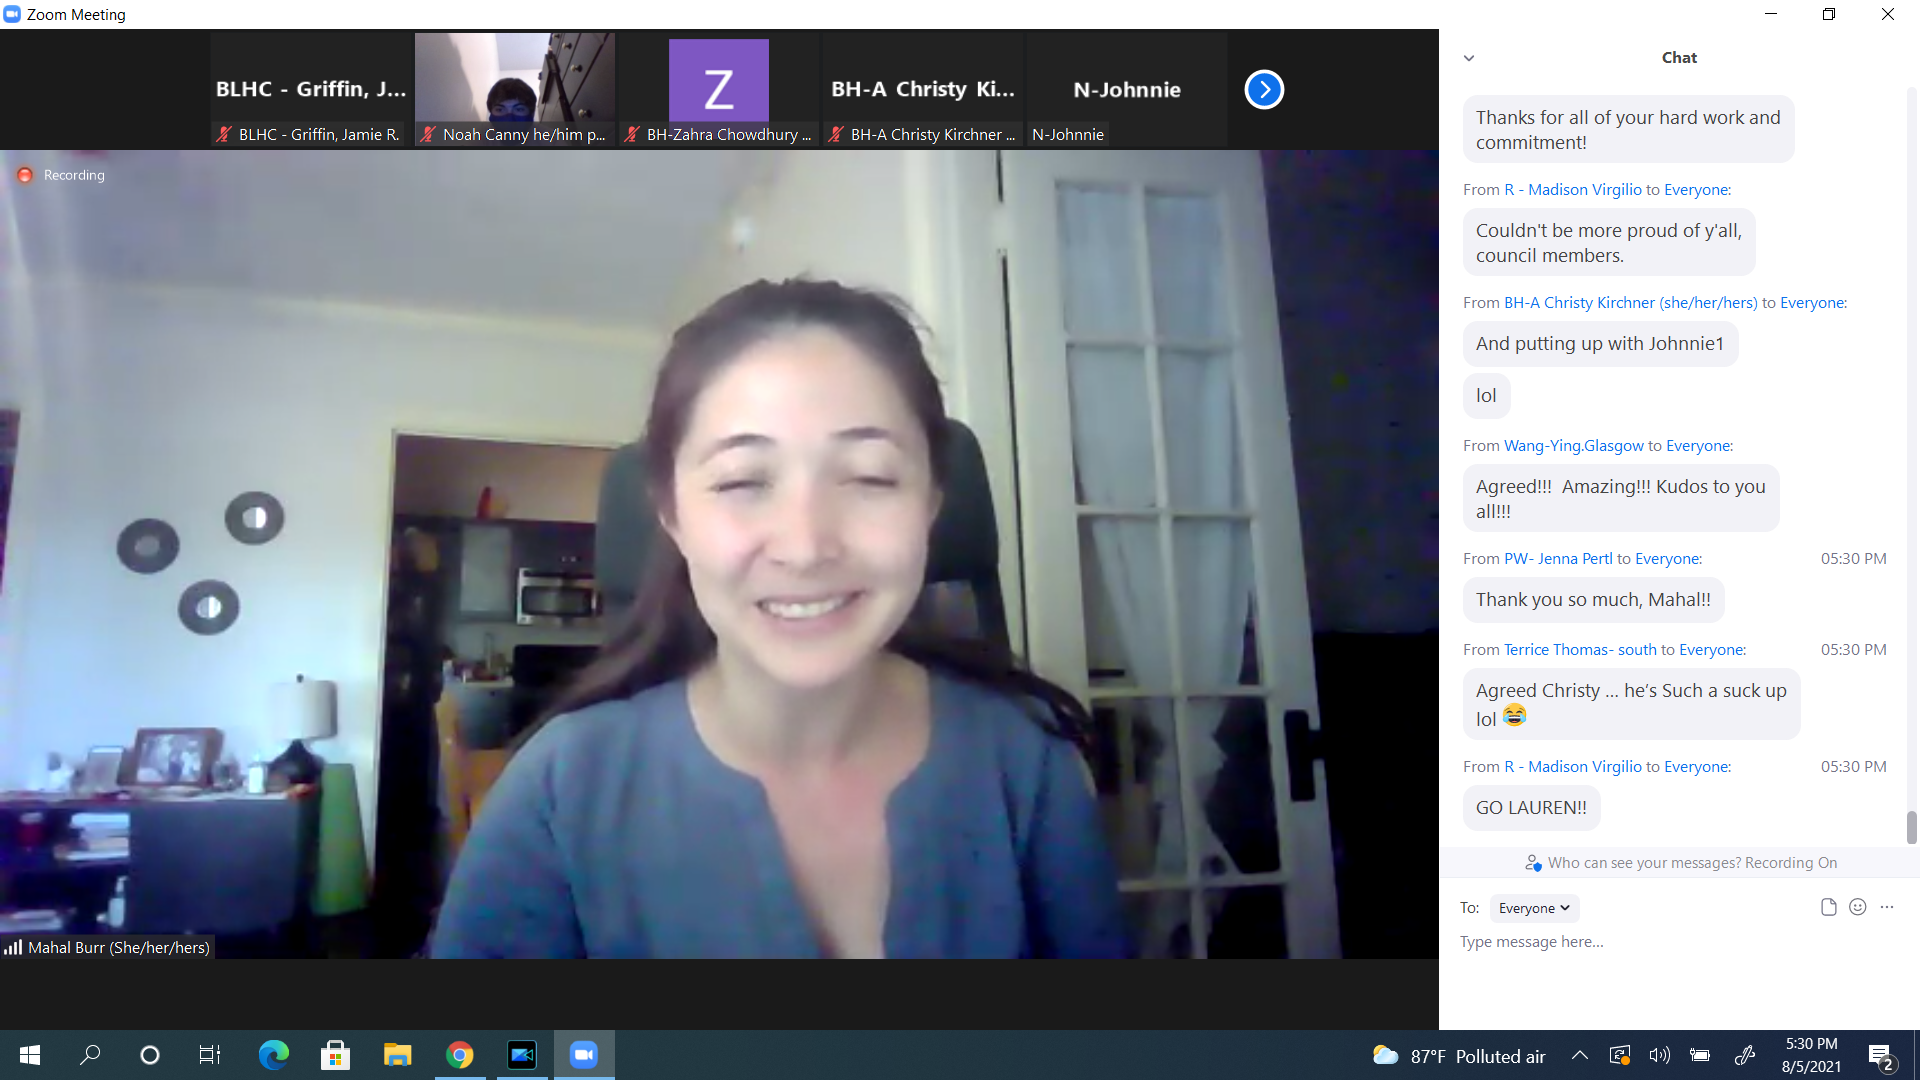
Task: Open the To: Everyone recipient dropdown
Action: [x=1534, y=908]
